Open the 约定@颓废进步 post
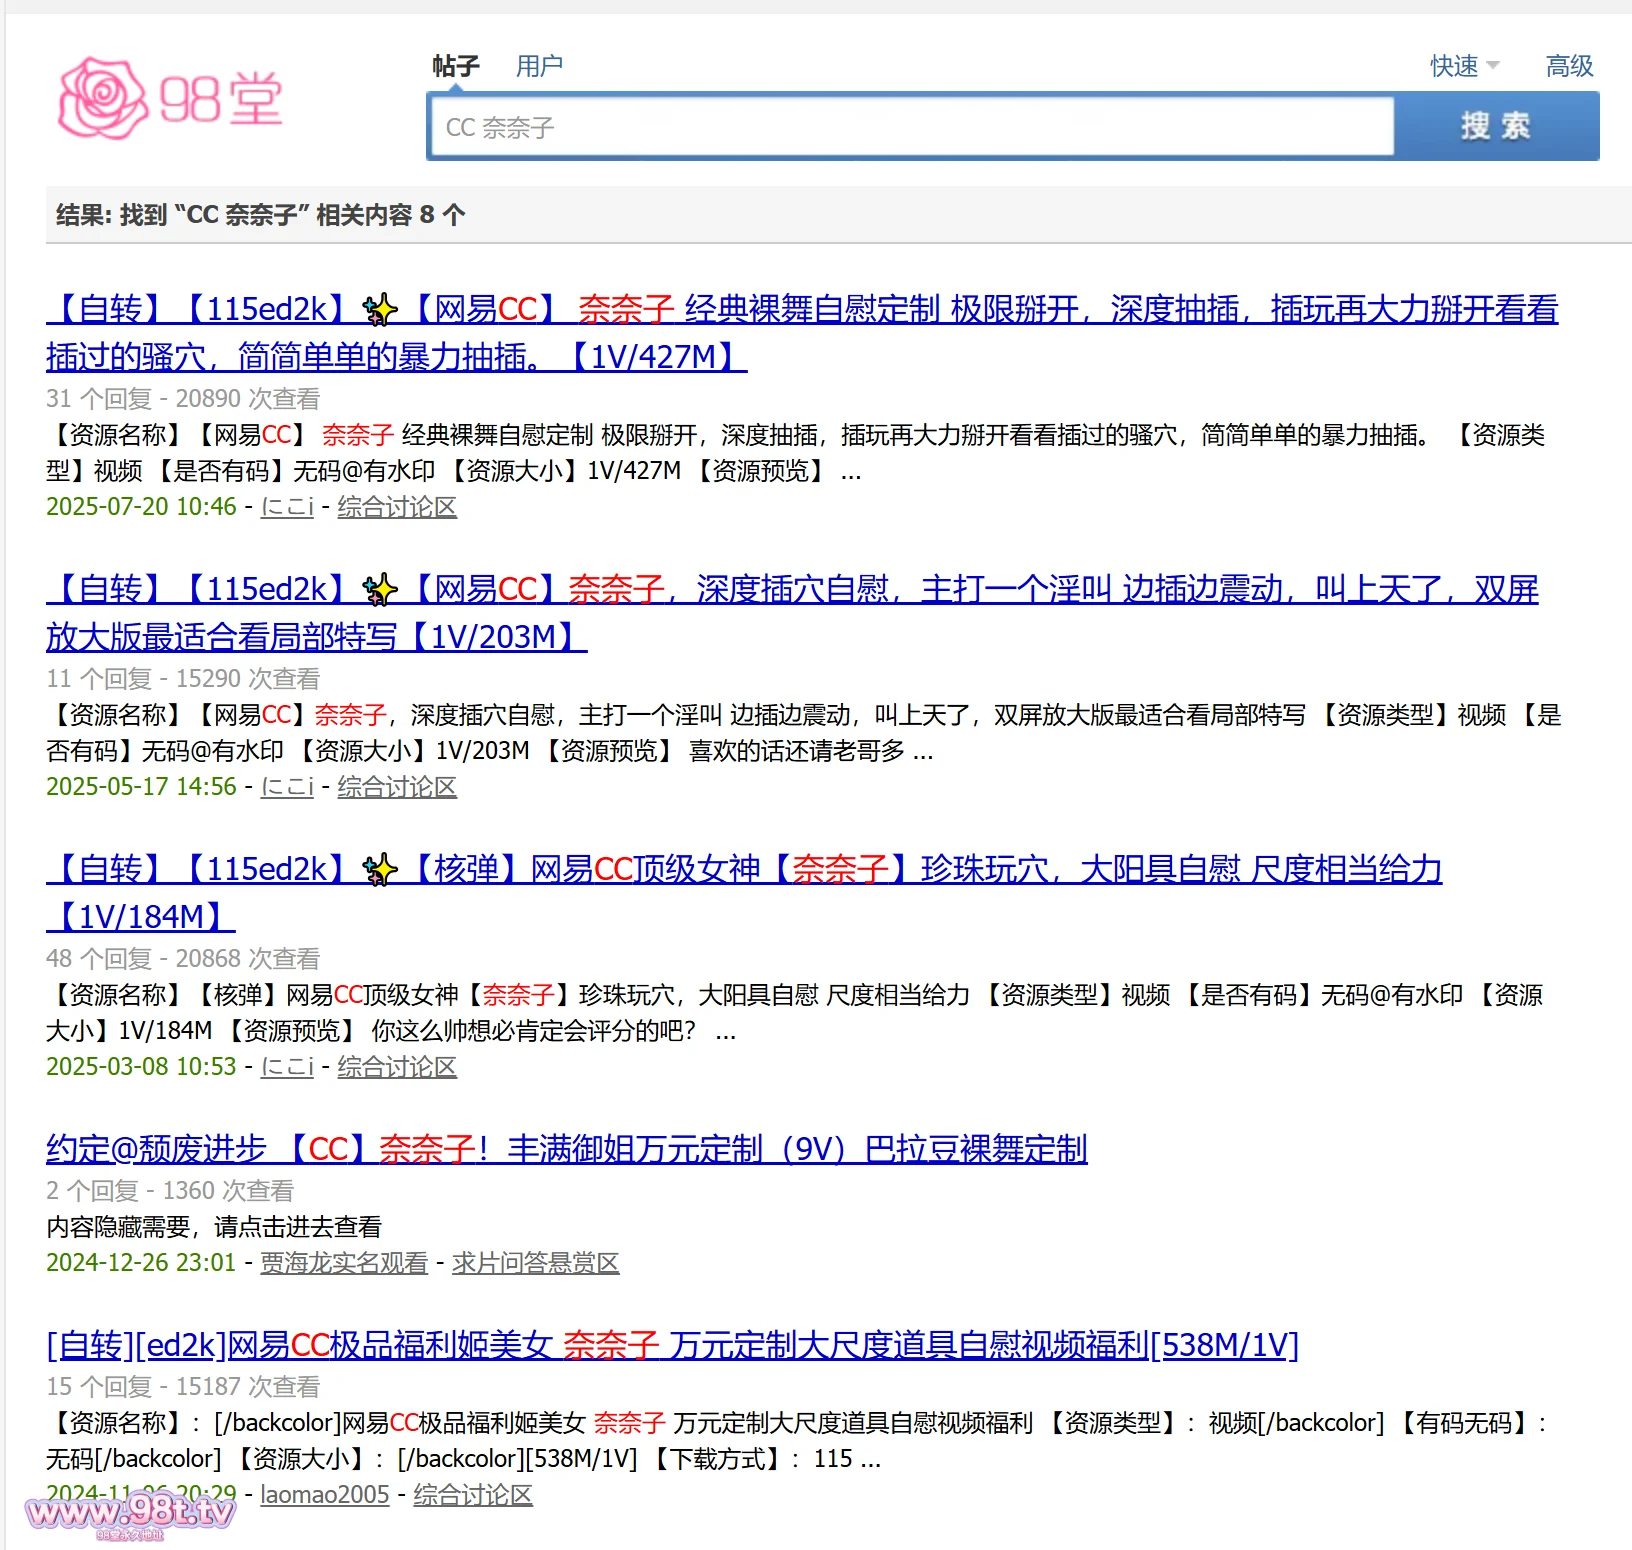Image resolution: width=1632 pixels, height=1550 pixels. (x=566, y=1149)
